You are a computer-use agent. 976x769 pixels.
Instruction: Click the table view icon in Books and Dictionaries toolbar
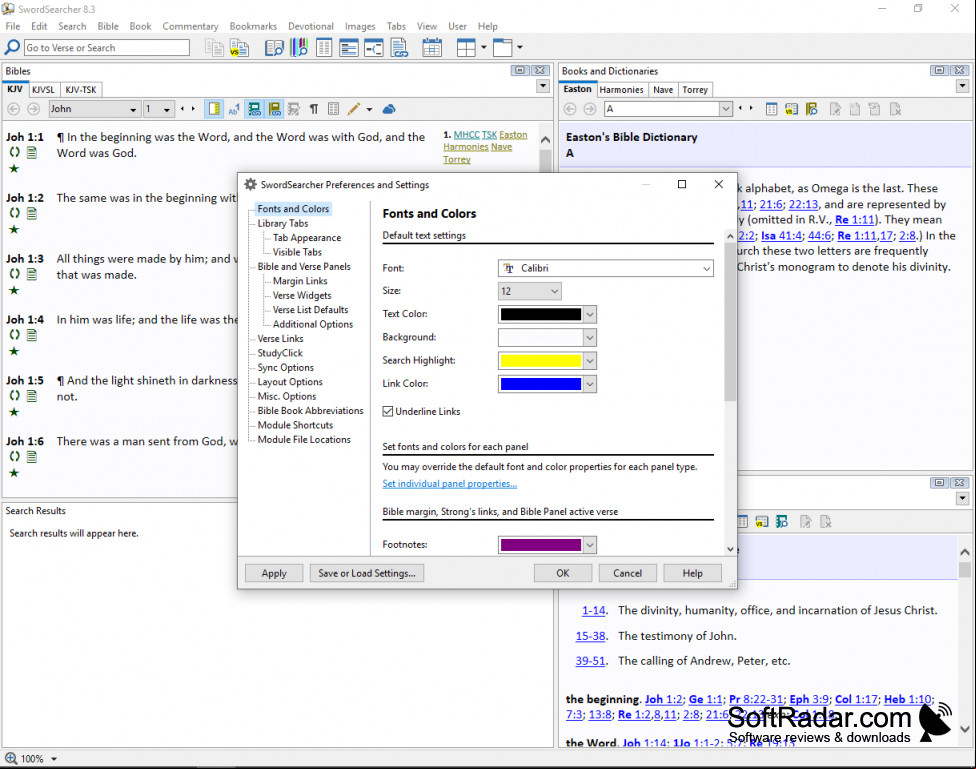pyautogui.click(x=771, y=109)
